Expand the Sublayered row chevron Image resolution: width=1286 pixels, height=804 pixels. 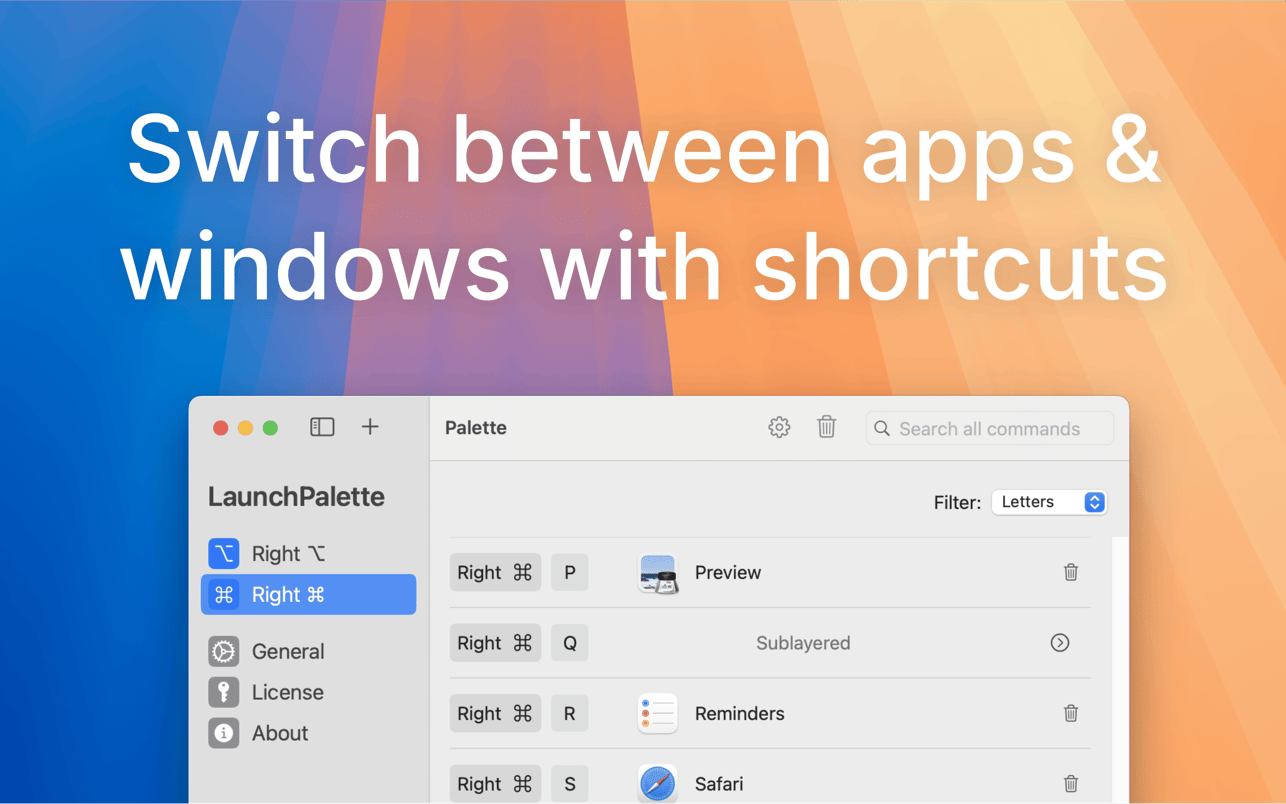pos(1060,643)
